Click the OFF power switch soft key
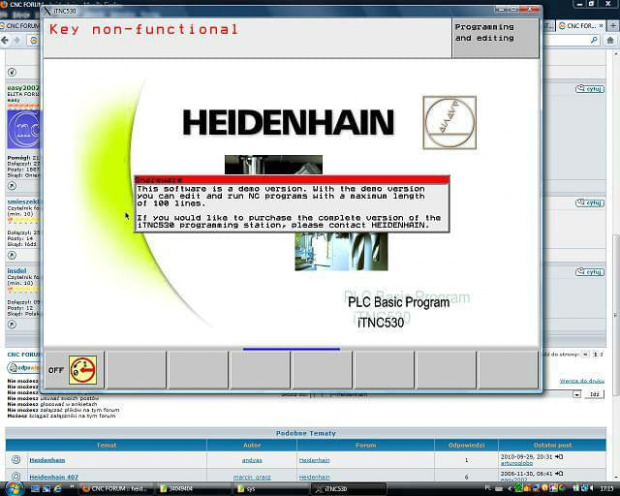620x496 pixels. pyautogui.click(x=74, y=370)
